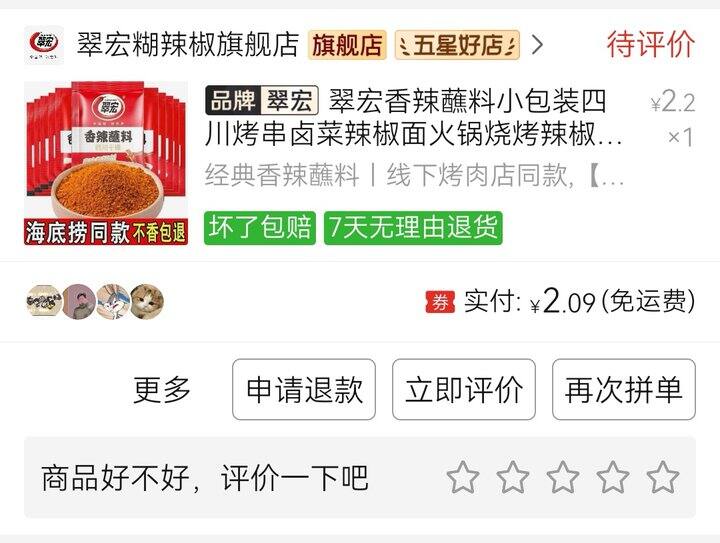Tap the cartoon rabbit avatar

pyautogui.click(x=113, y=302)
